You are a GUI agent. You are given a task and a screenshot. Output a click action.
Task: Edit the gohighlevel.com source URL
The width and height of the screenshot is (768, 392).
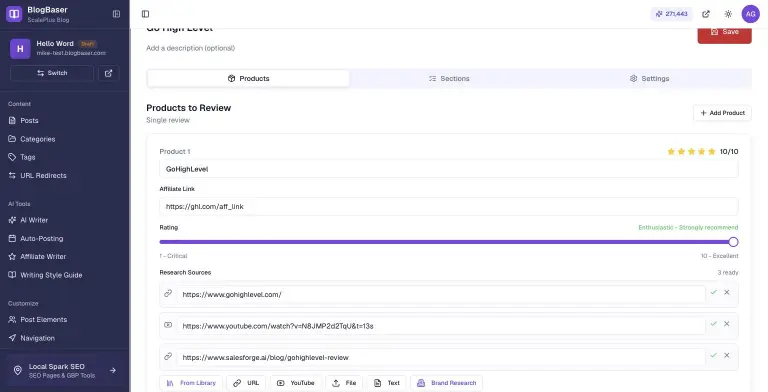point(441,294)
